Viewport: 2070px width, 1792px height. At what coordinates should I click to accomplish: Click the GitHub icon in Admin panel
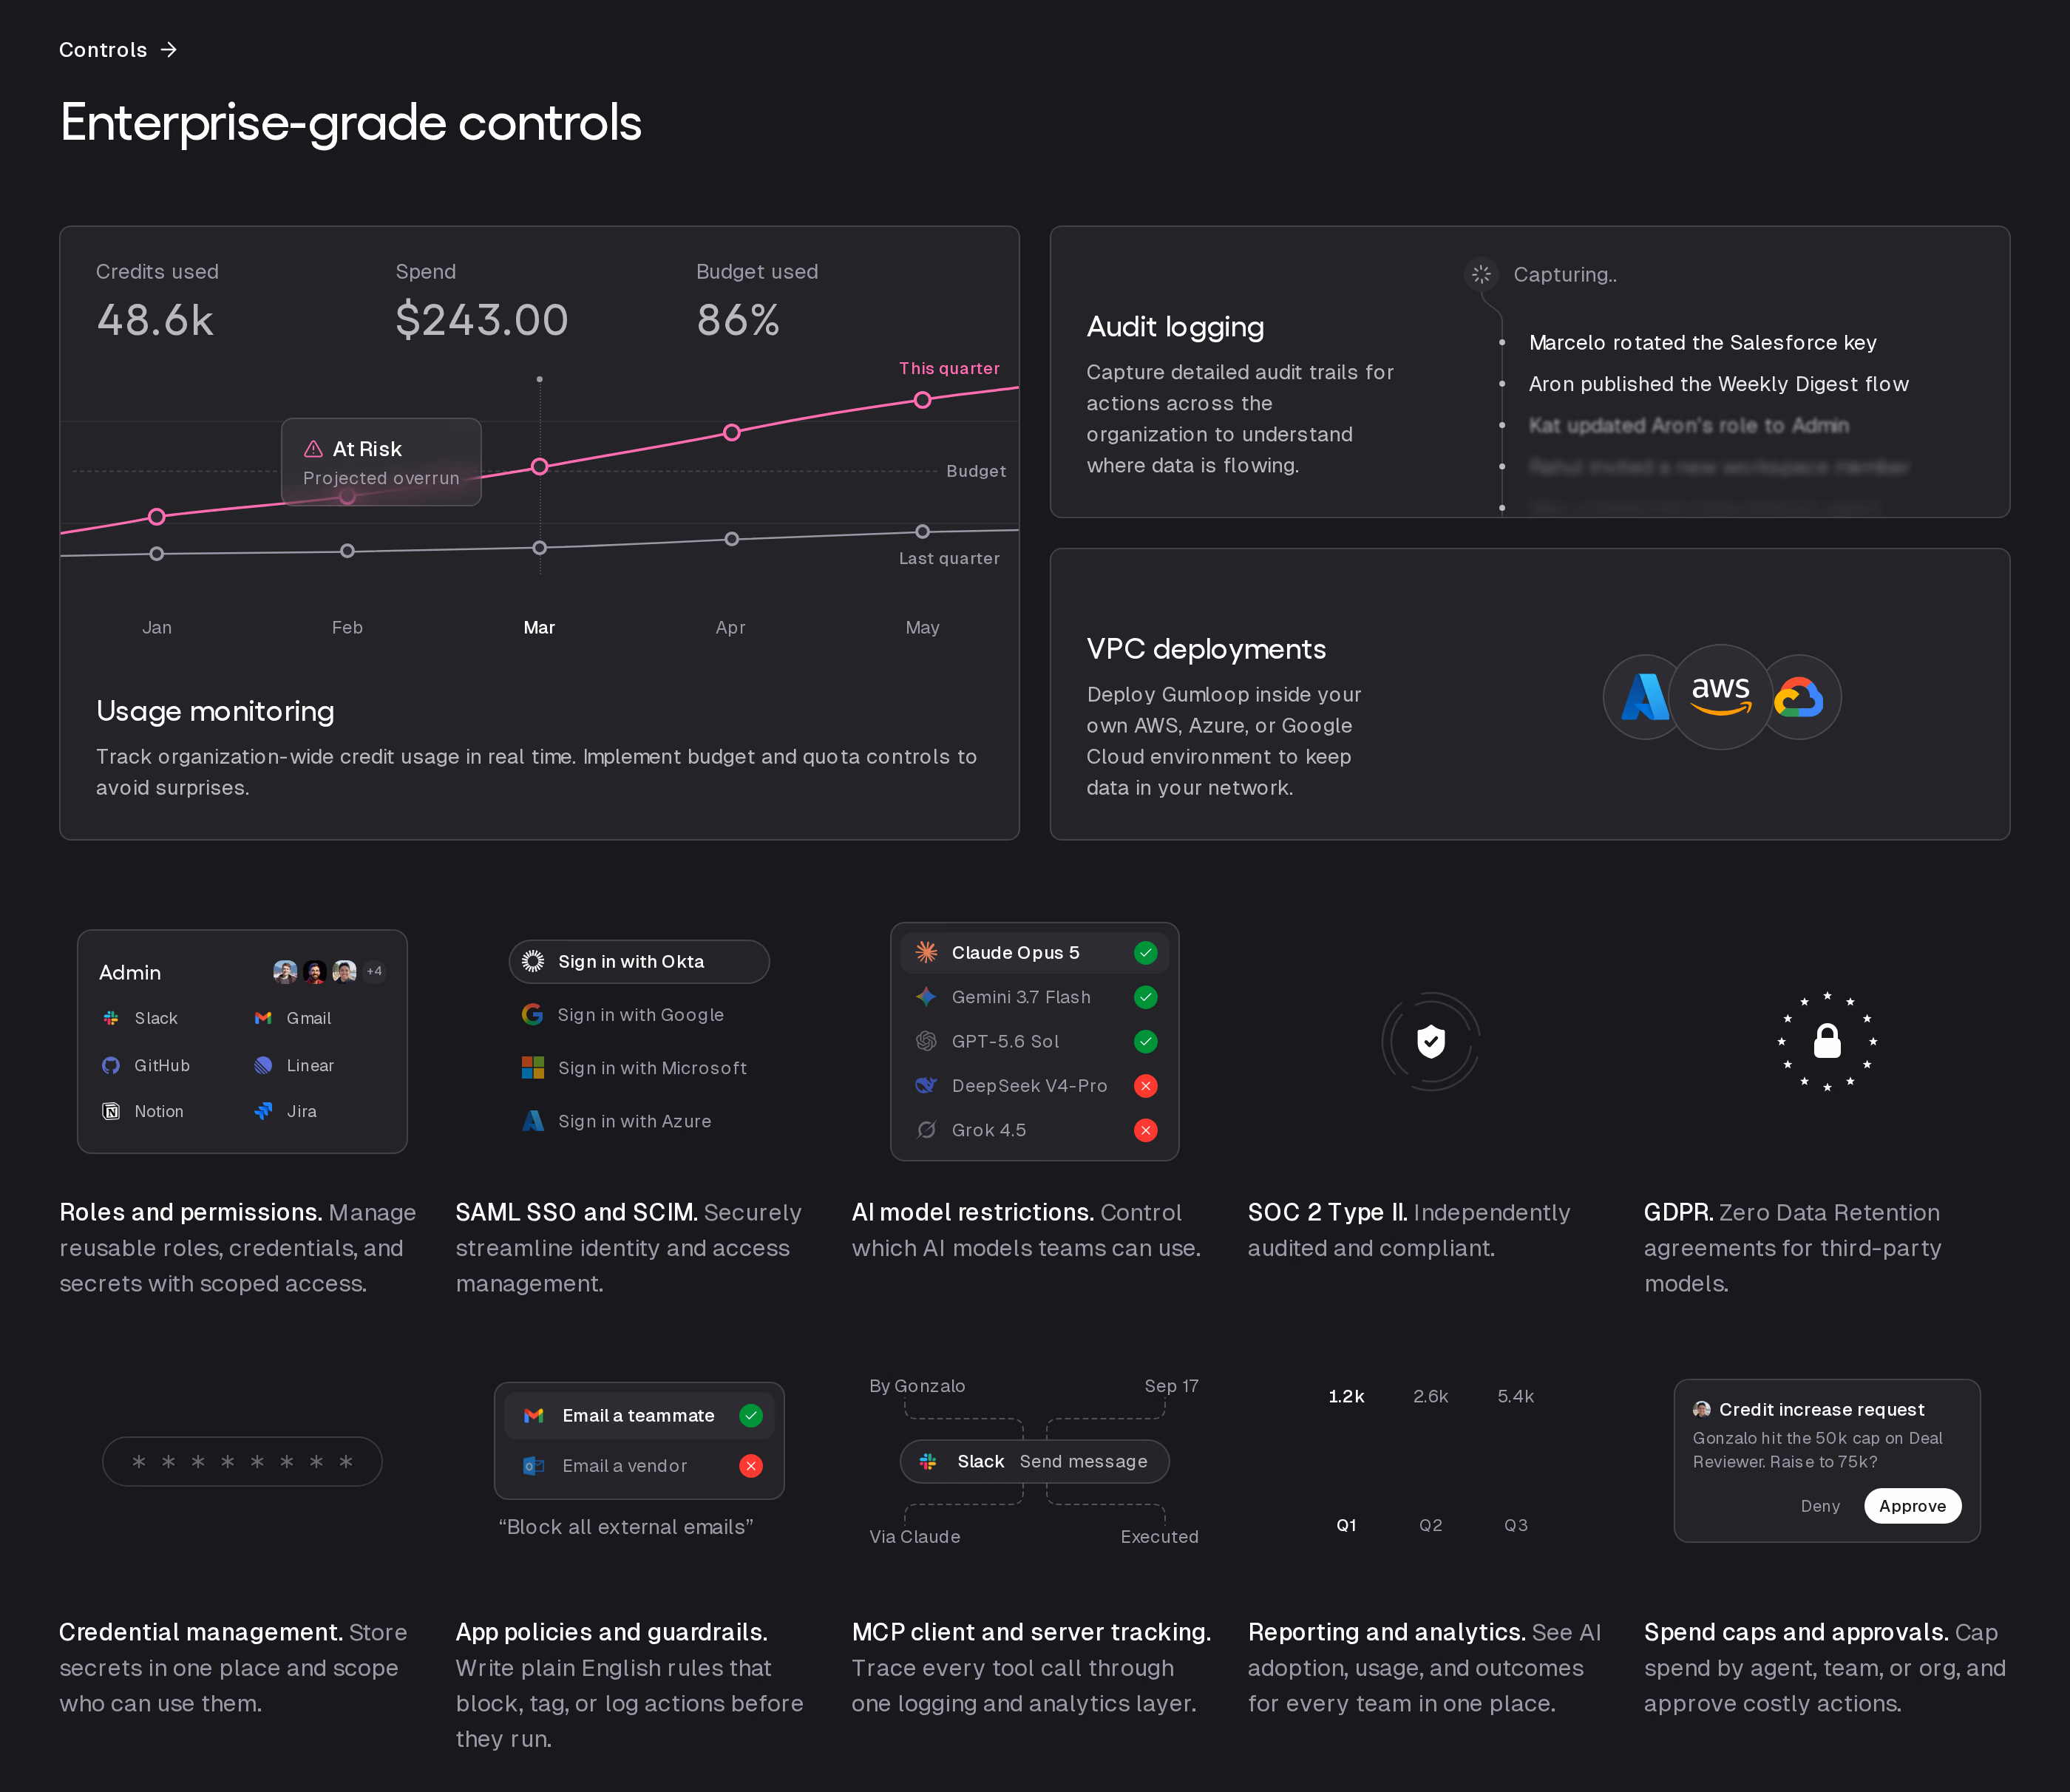pos(111,1065)
